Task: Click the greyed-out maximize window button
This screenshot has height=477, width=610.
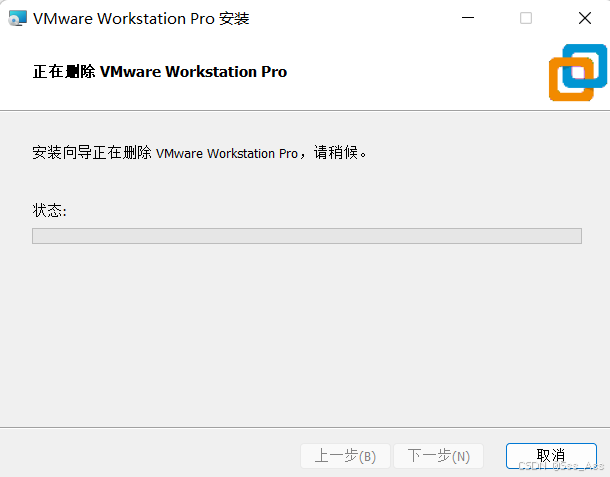Action: [526, 18]
